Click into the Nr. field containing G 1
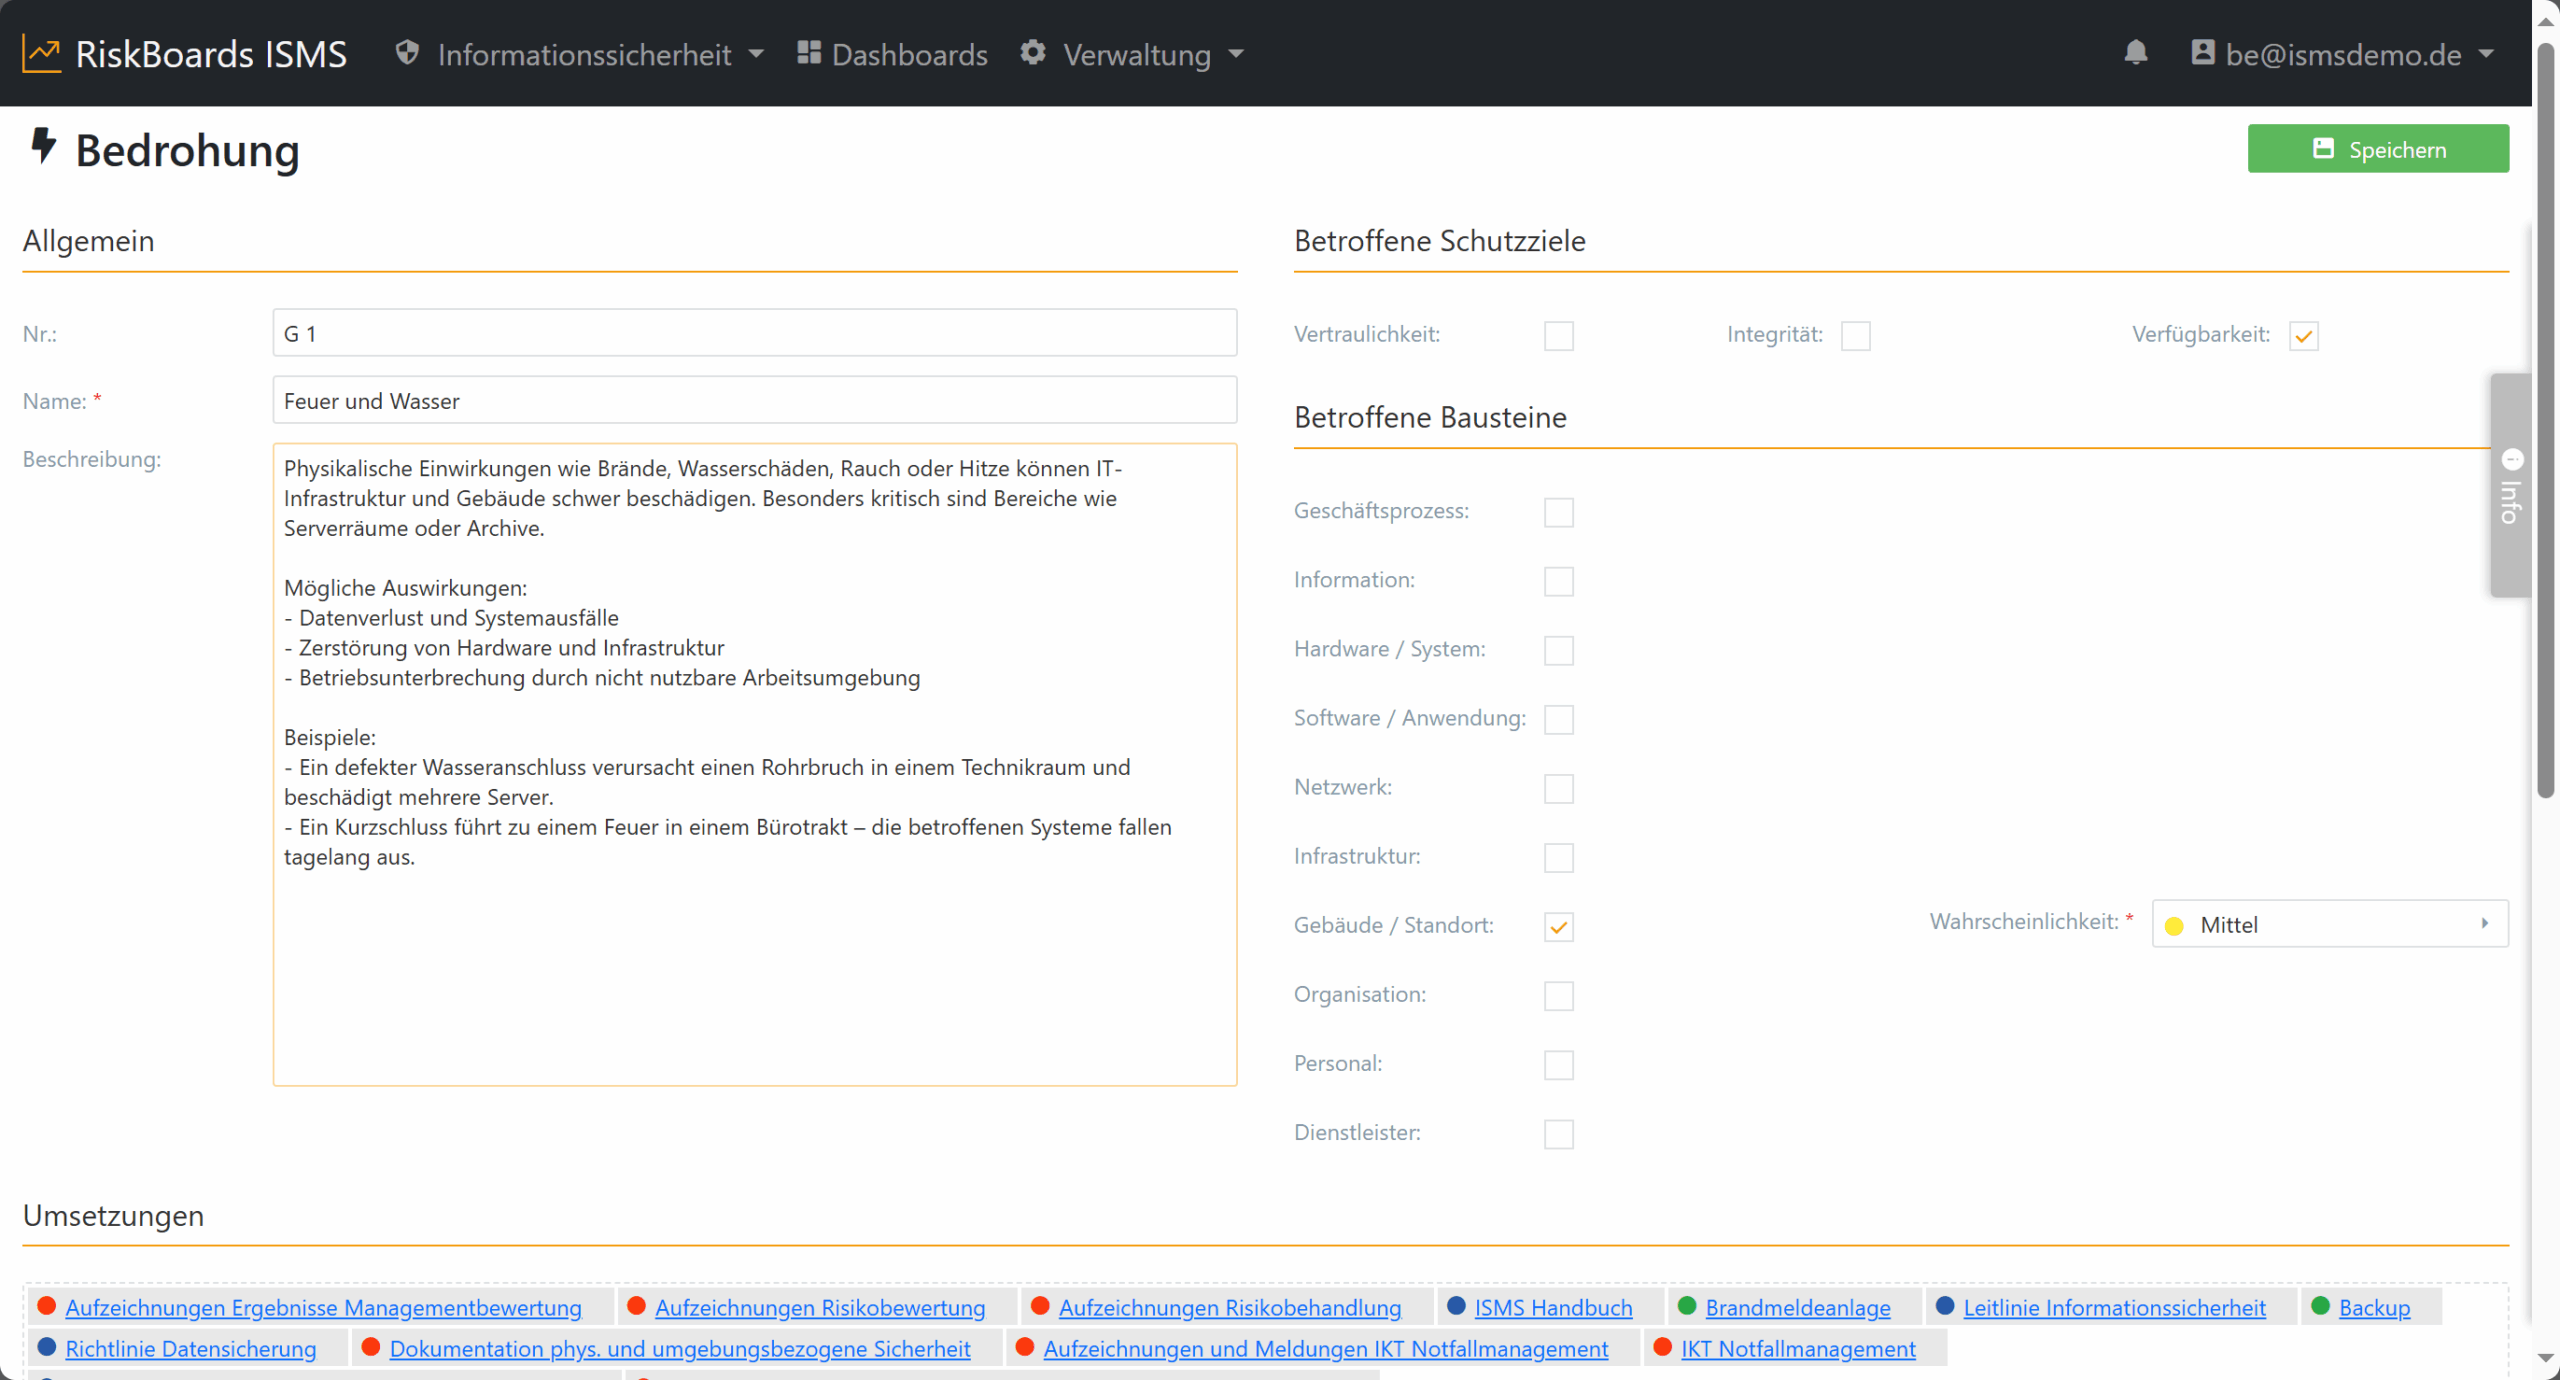 pyautogui.click(x=754, y=333)
